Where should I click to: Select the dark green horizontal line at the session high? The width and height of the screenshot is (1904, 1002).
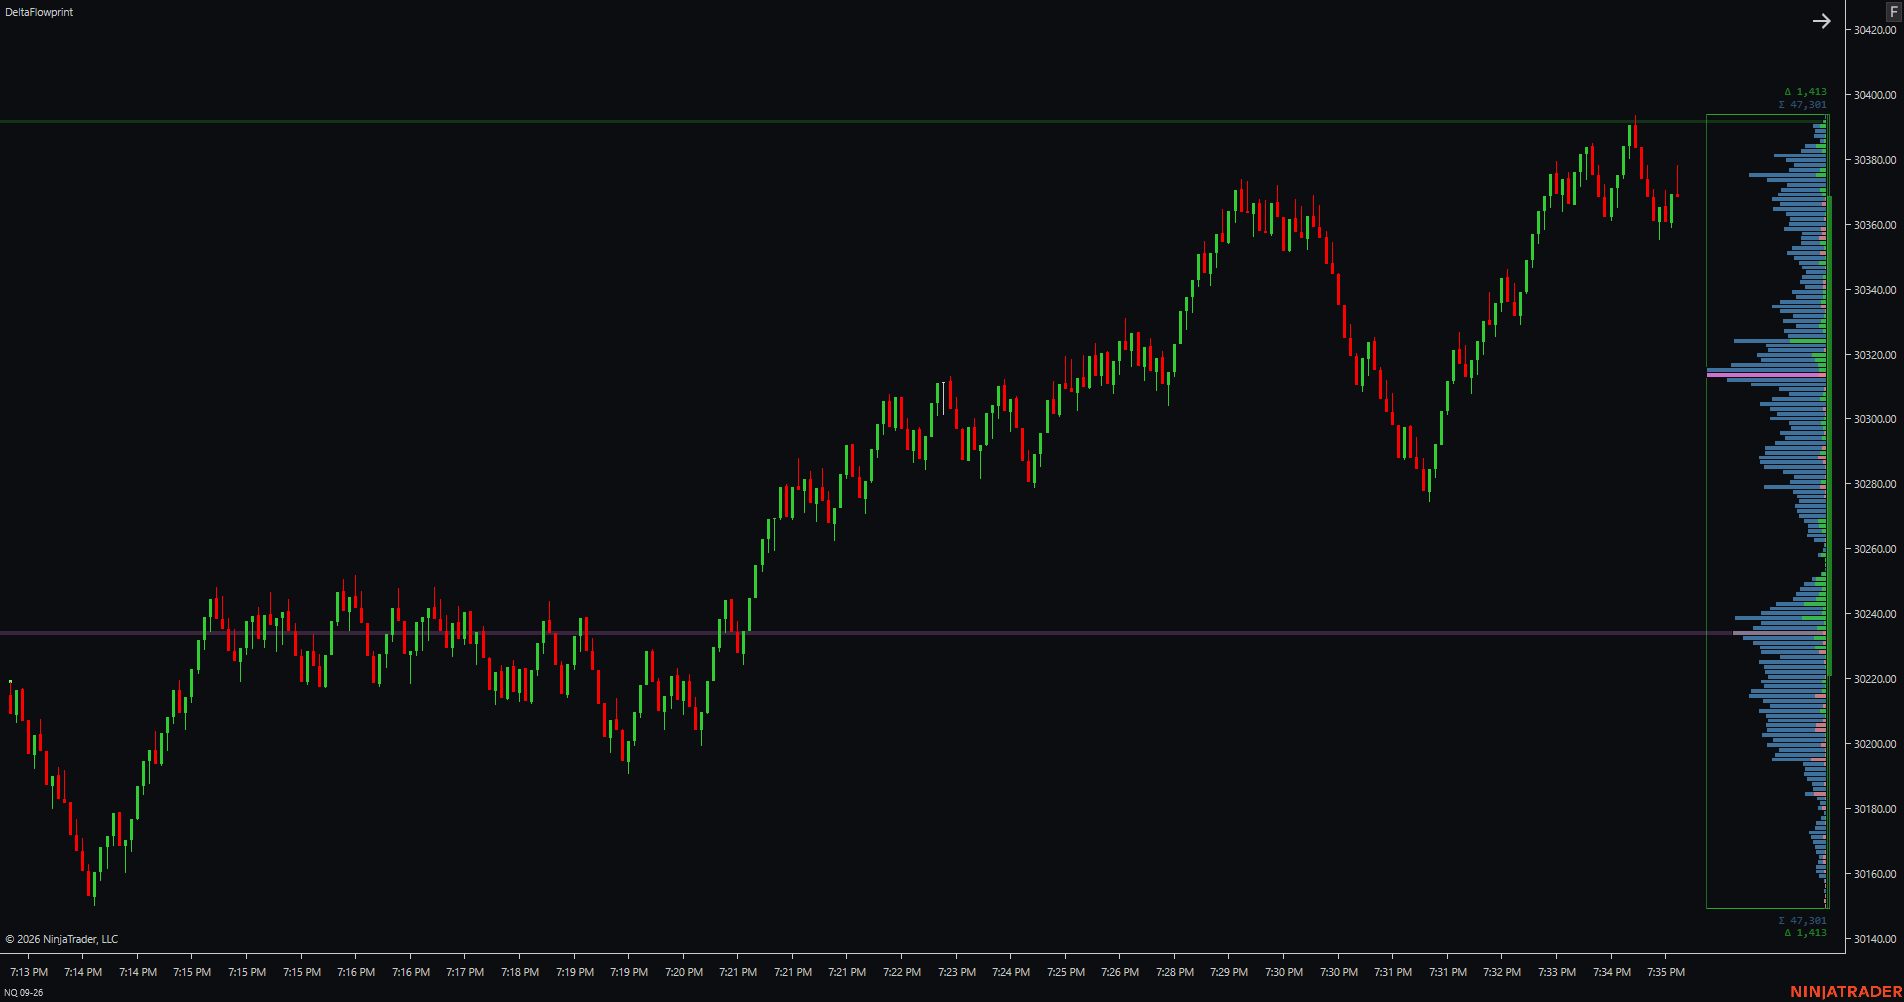[850, 122]
